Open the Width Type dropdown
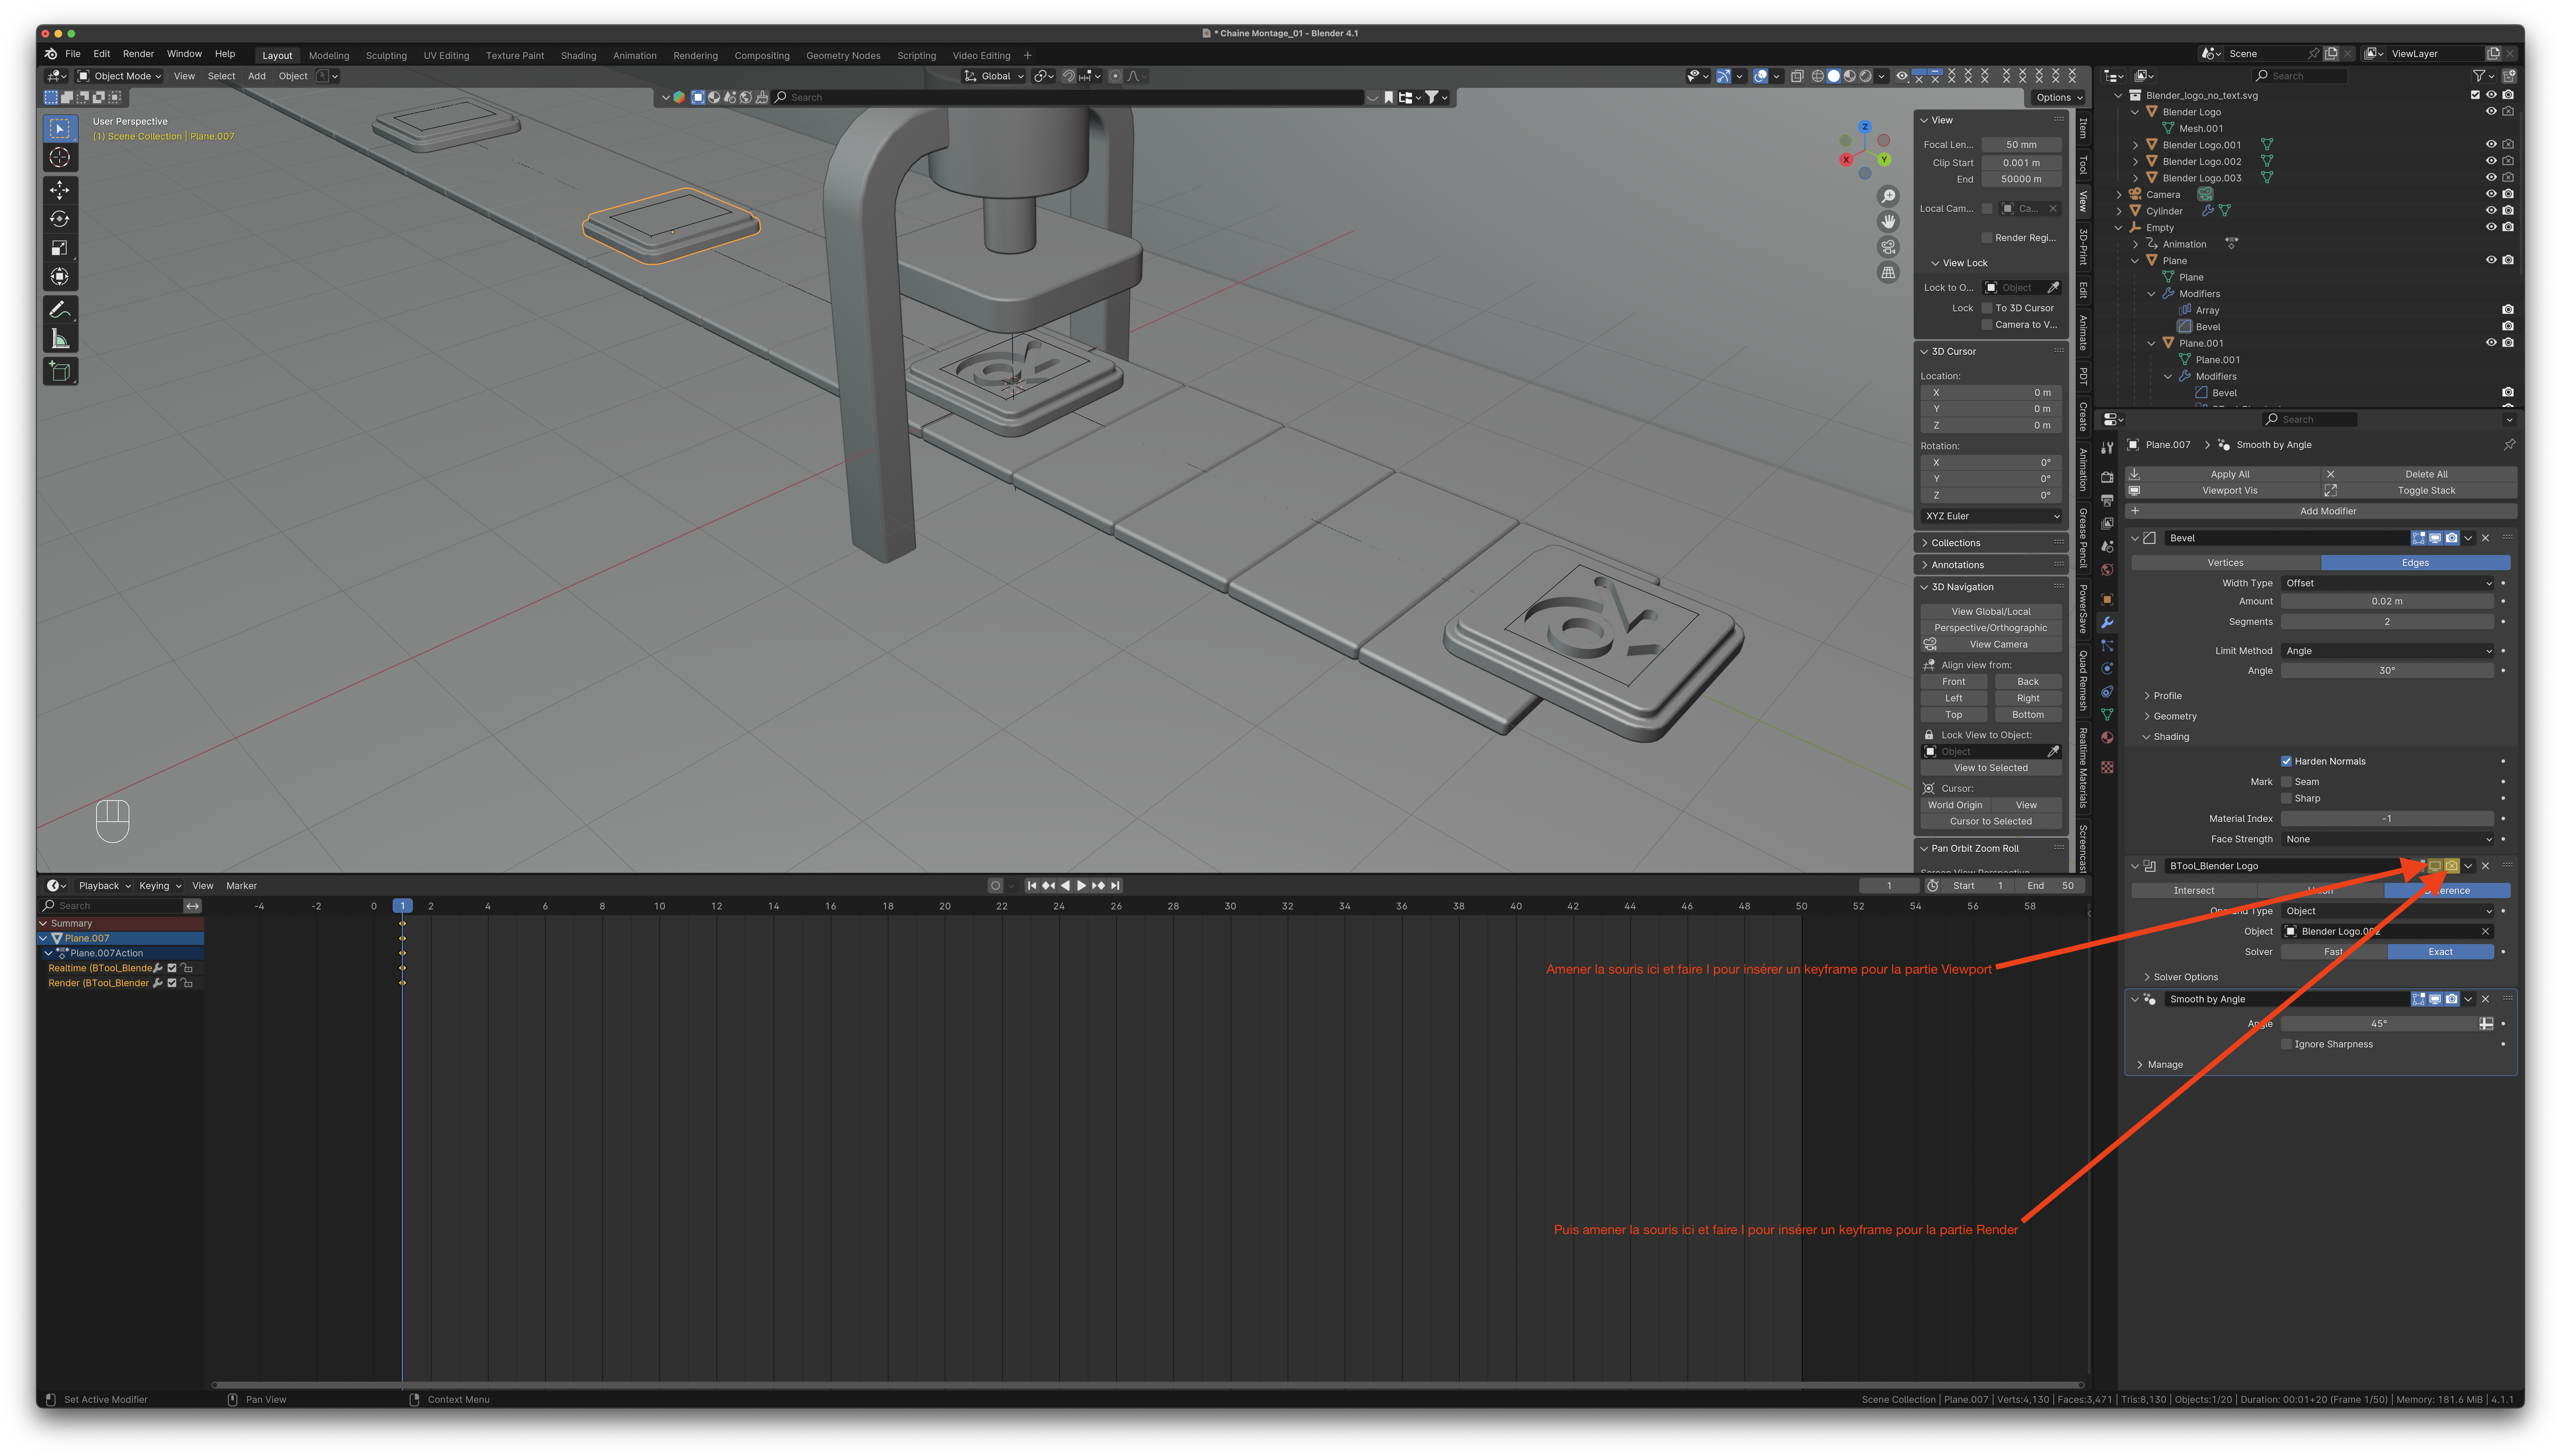The height and width of the screenshot is (1456, 2561). tap(2387, 583)
